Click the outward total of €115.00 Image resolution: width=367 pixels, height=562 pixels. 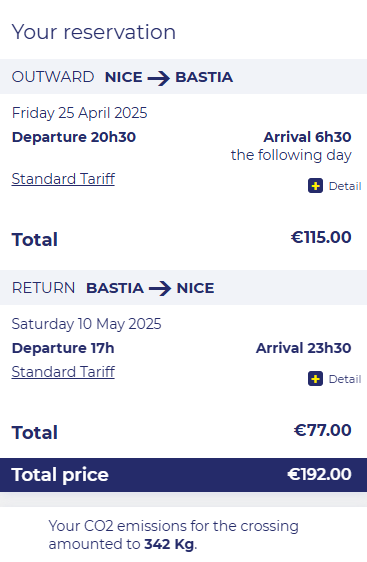pyautogui.click(x=321, y=237)
